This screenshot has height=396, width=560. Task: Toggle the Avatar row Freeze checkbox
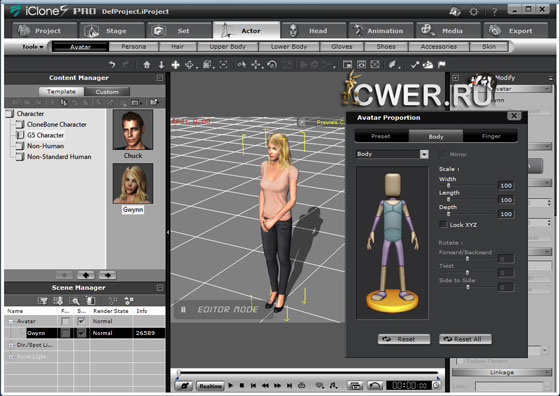tap(65, 321)
